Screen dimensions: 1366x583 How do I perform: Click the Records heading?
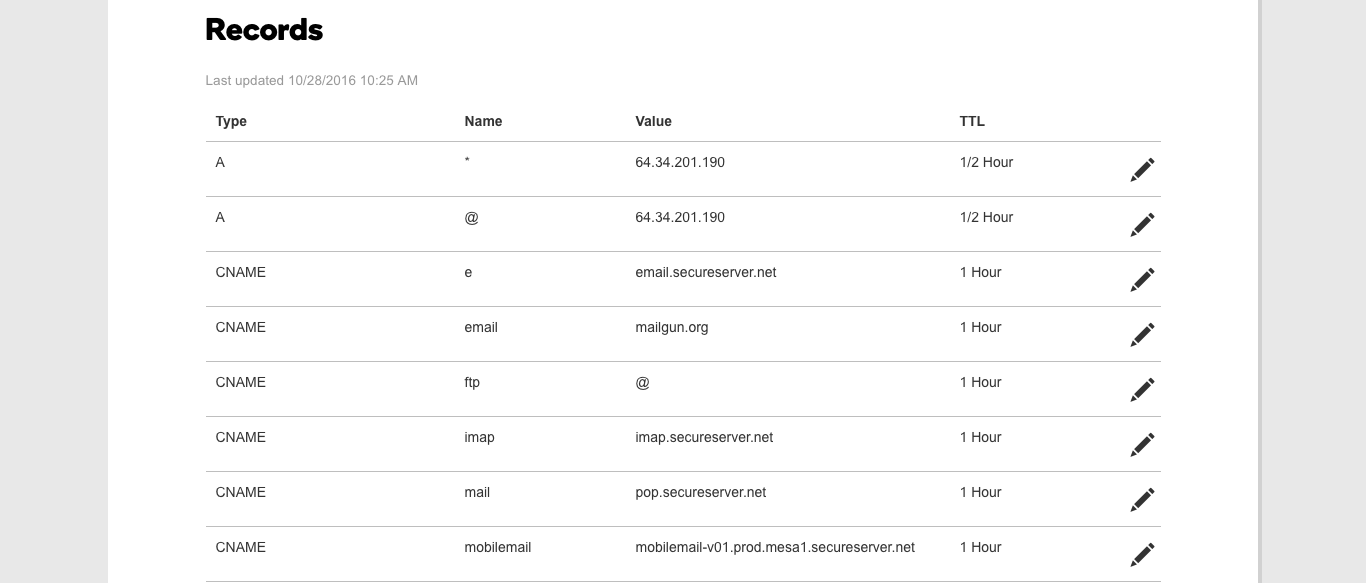pos(264,30)
